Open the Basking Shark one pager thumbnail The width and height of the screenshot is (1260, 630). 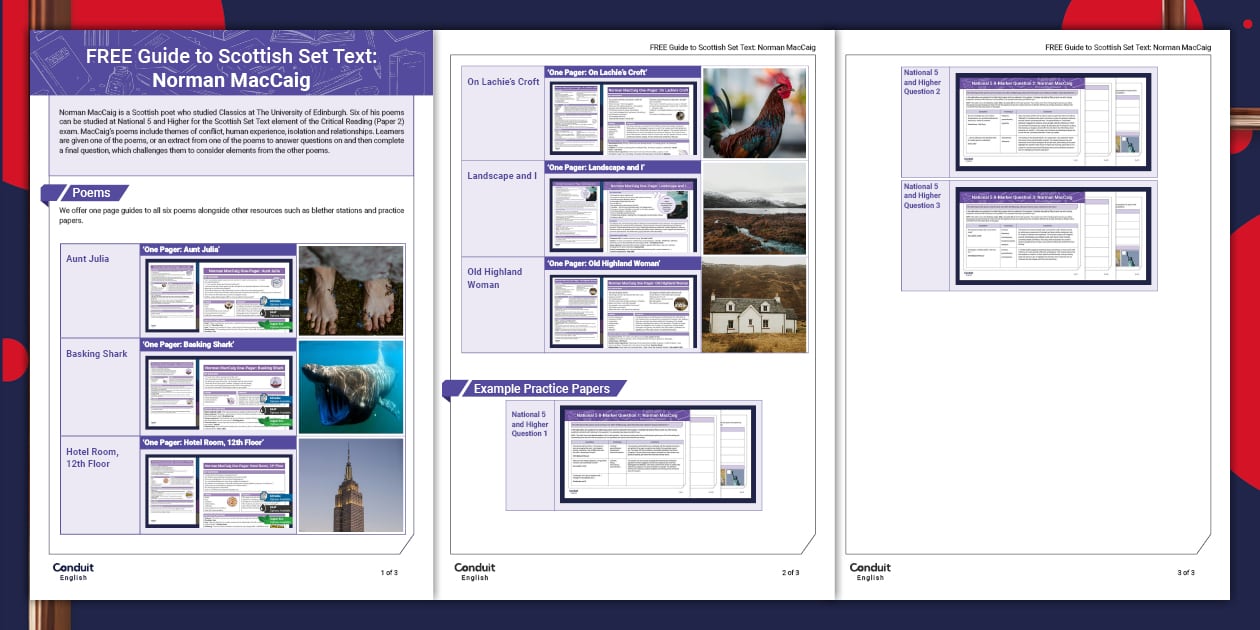(x=219, y=392)
